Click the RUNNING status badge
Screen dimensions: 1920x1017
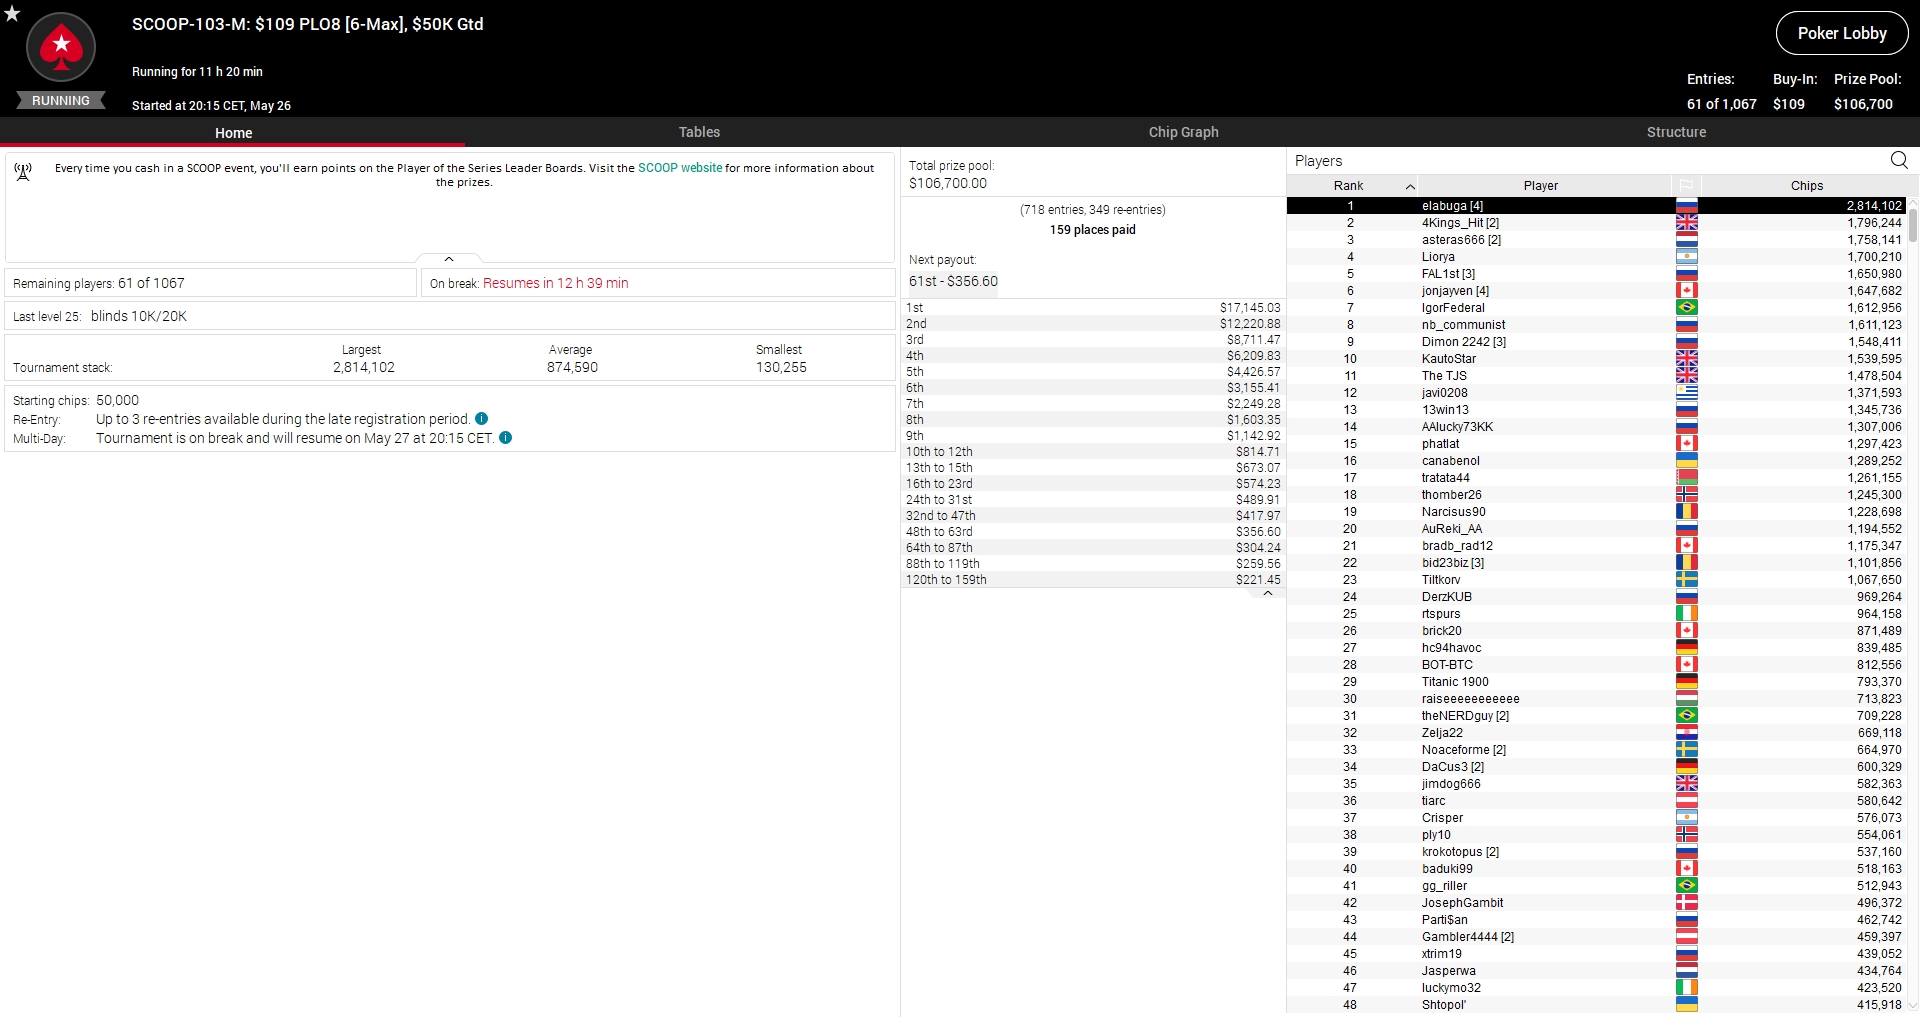click(61, 101)
